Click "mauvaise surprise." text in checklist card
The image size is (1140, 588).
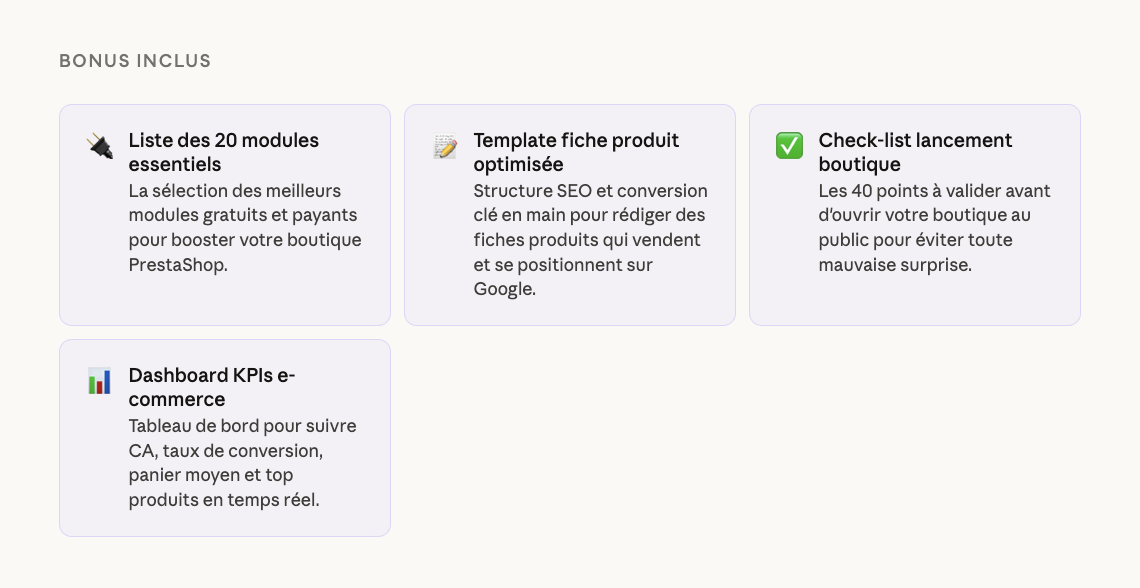pyautogui.click(x=895, y=265)
